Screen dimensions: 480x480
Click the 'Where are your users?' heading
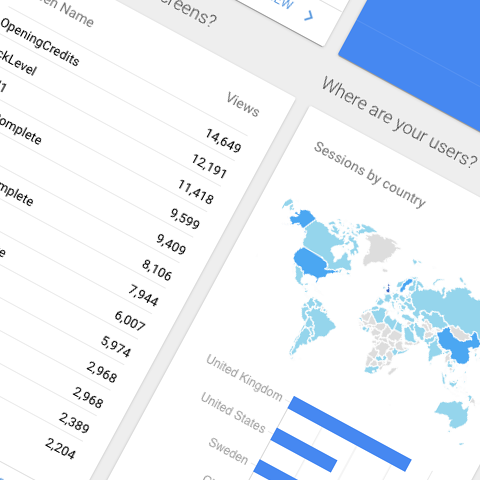tap(399, 122)
